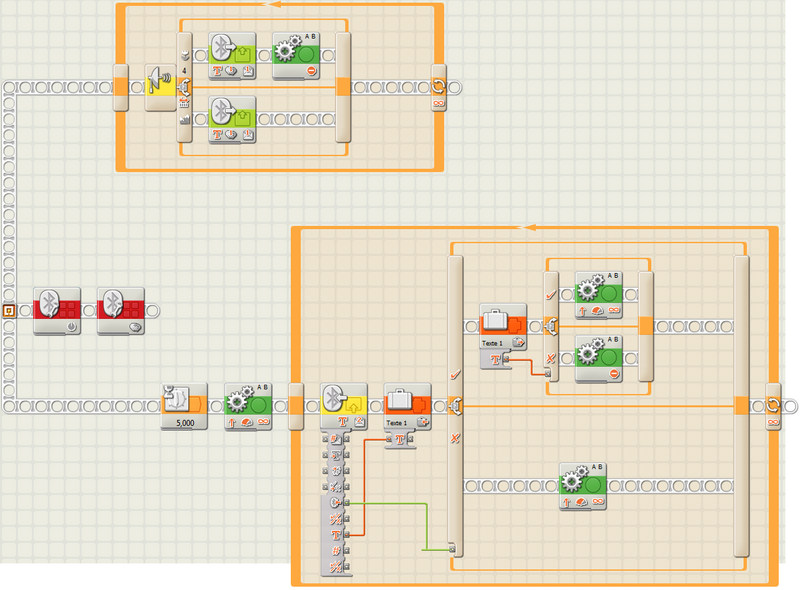Click the bottom data plug of Receive Message hub
Viewport: 800px width, 590px height.
tap(337, 567)
